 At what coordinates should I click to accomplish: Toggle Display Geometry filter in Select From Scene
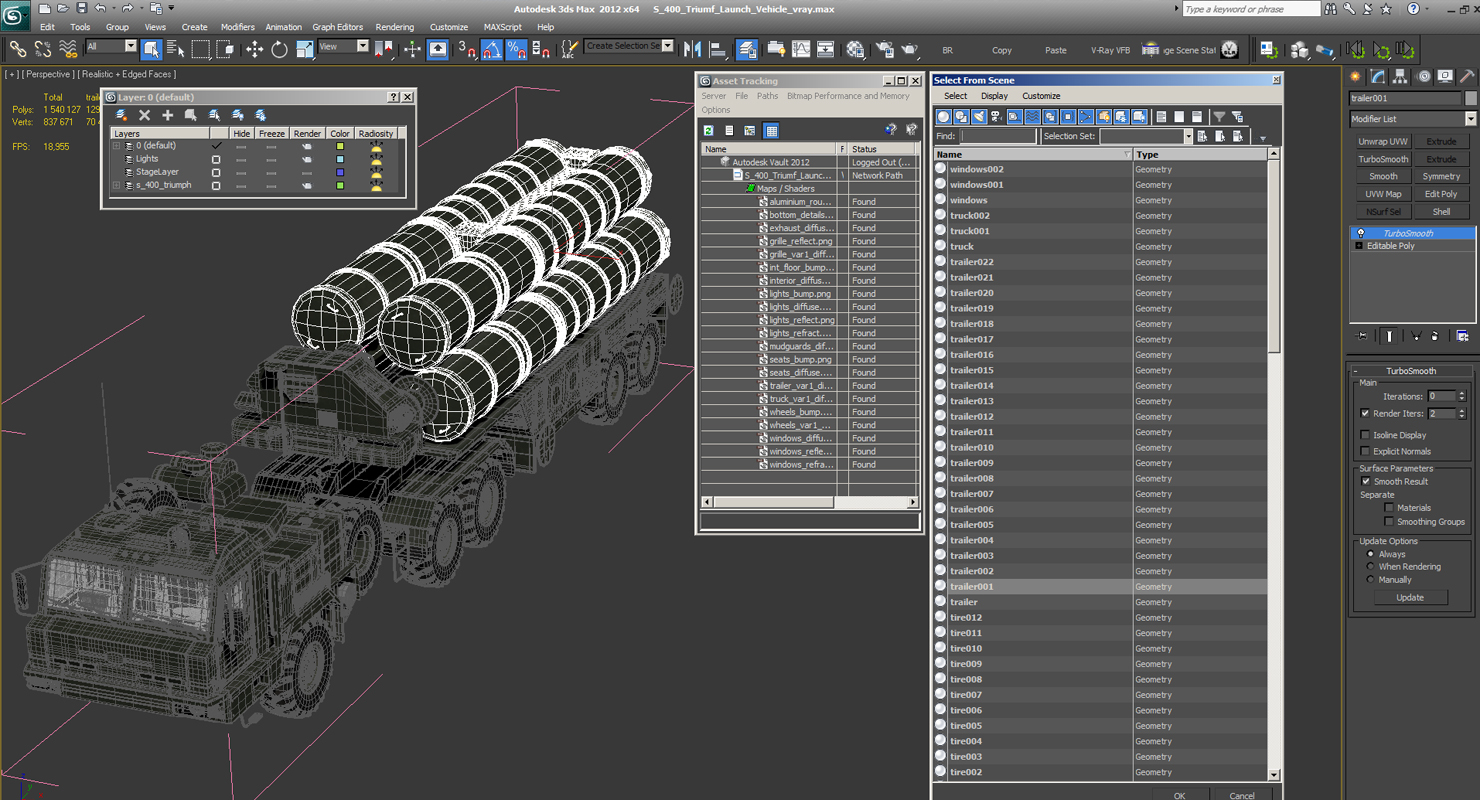943,117
